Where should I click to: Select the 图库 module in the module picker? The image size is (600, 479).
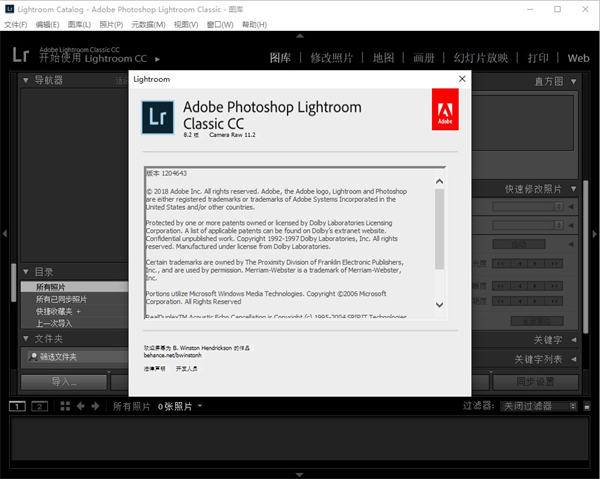coord(280,58)
